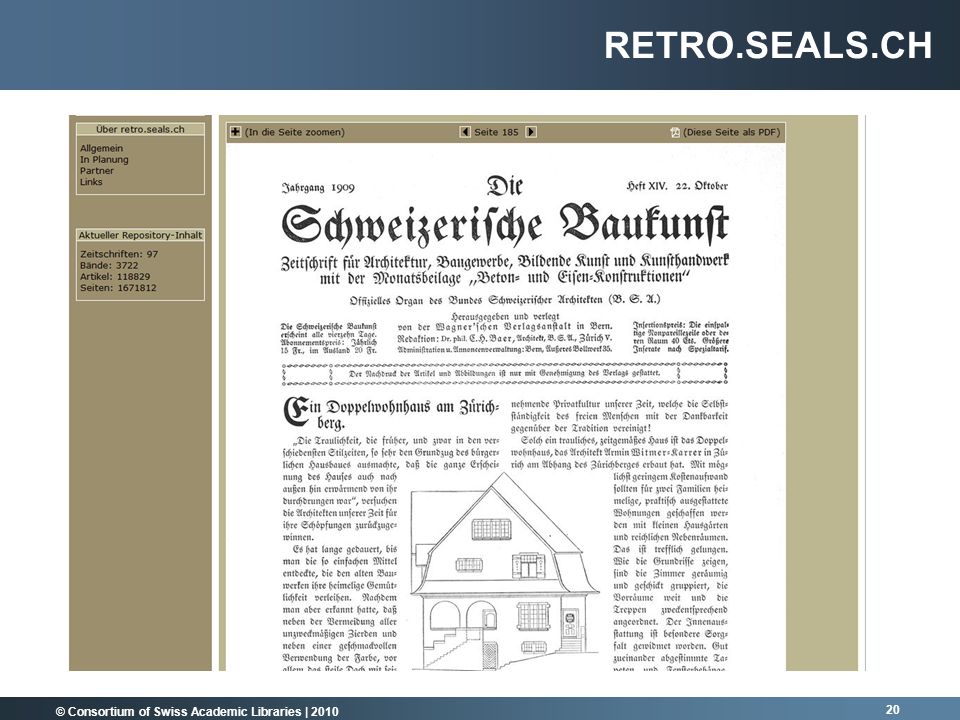960x720 pixels.
Task: Click 'Ein Doppelwohnhaus am Zürichberg' headline
Action: point(391,413)
